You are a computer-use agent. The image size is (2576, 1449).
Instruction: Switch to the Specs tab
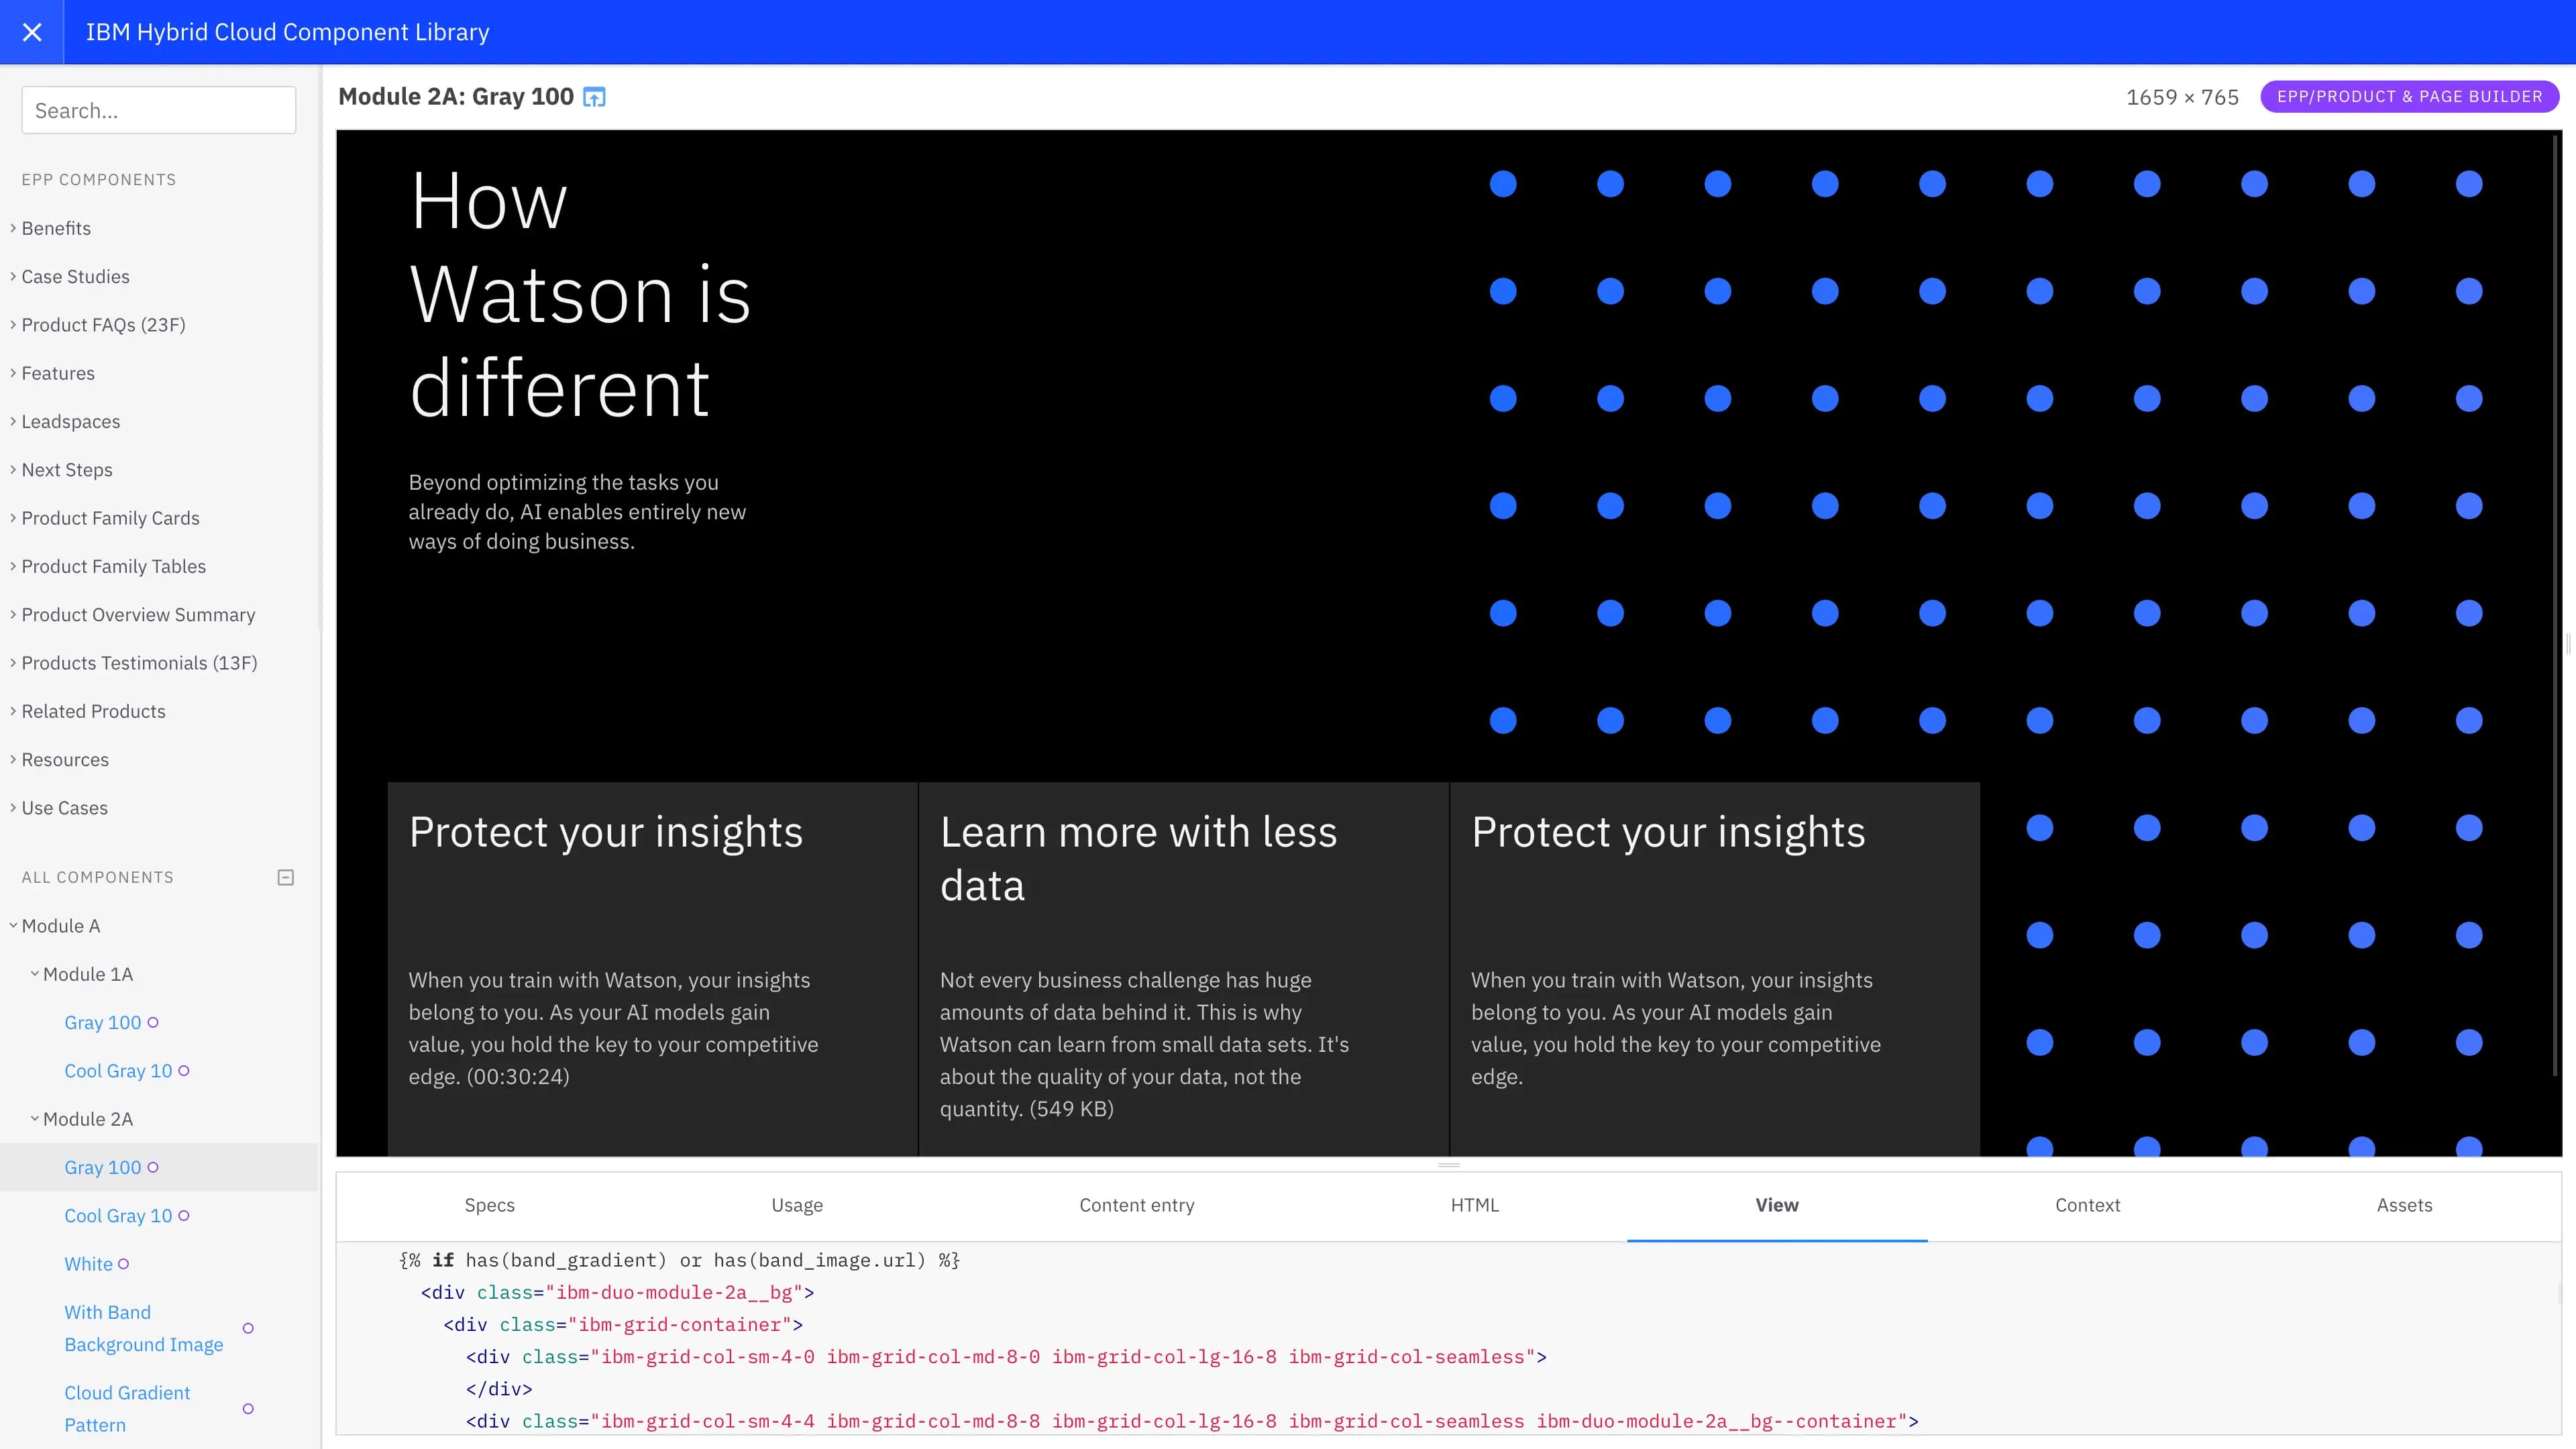coord(489,1205)
